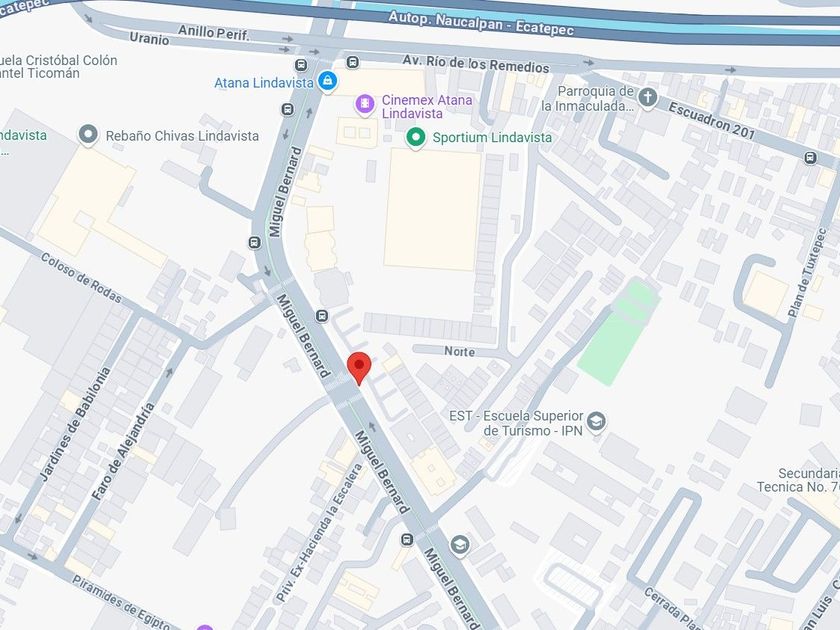Select the Rebaño Chivas Lindavista label
The image size is (840, 630).
pos(182,136)
